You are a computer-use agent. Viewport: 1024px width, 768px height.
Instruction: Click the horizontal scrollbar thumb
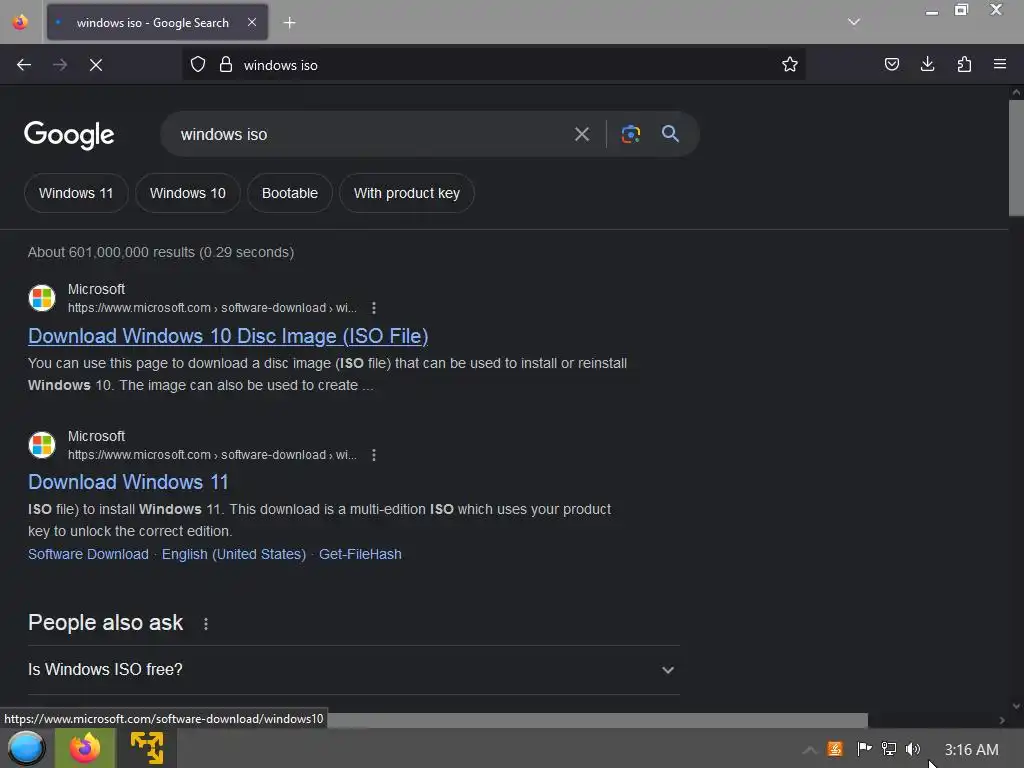598,720
